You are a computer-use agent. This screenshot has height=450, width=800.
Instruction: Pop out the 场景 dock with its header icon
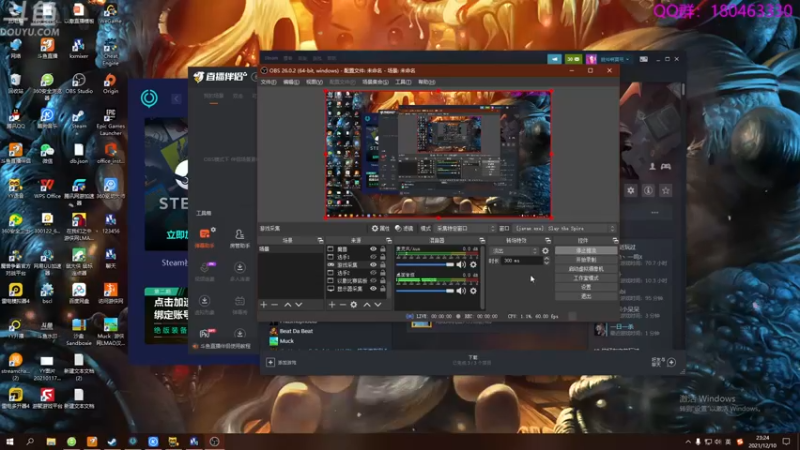[x=320, y=240]
